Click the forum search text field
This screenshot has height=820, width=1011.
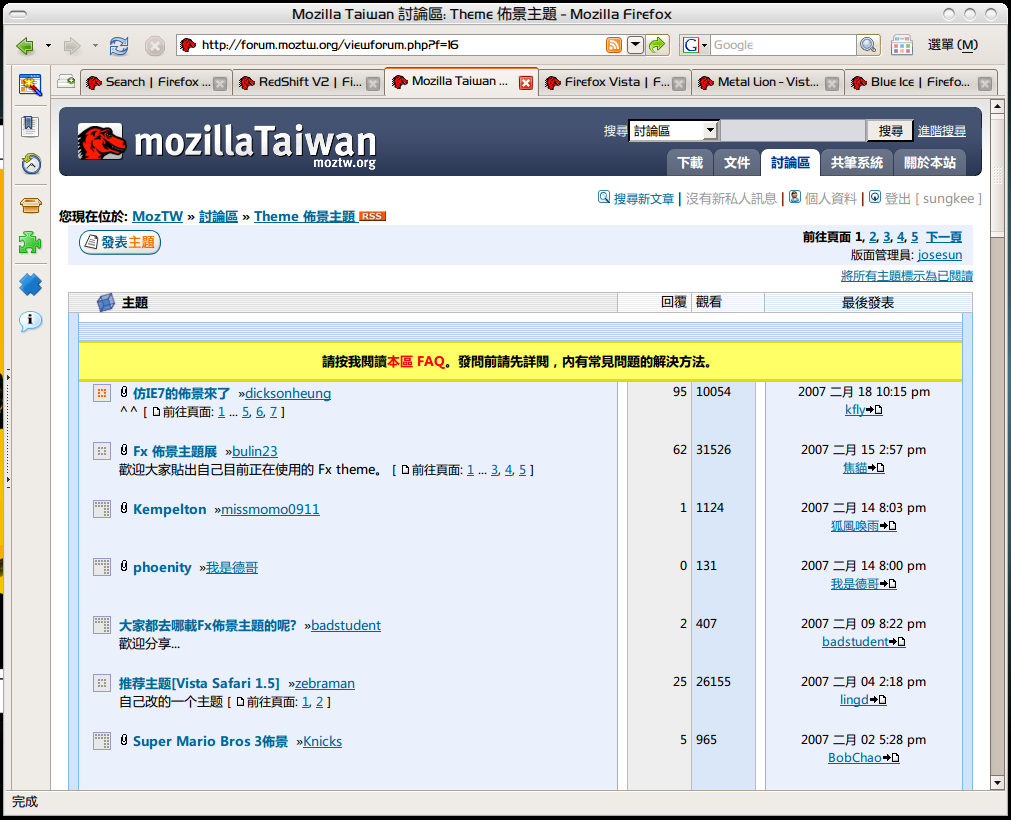click(x=793, y=131)
